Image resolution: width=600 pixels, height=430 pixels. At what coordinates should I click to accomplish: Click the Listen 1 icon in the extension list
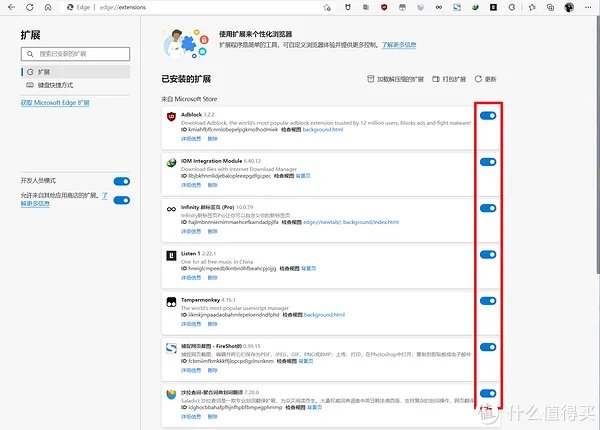(171, 255)
